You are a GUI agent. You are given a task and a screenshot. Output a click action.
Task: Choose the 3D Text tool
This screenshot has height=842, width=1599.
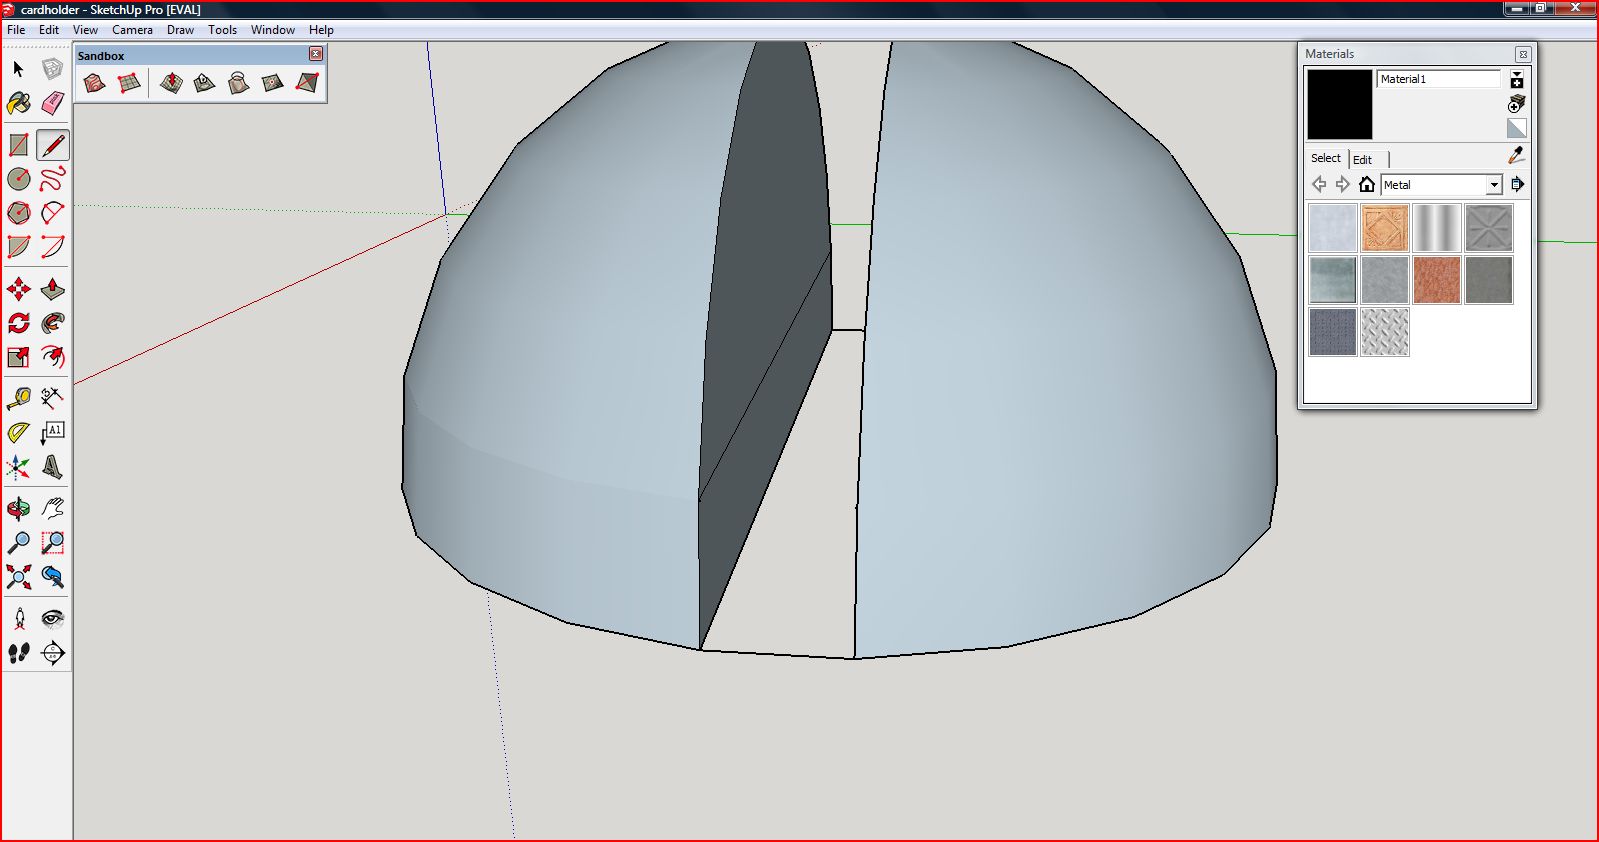tap(52, 467)
